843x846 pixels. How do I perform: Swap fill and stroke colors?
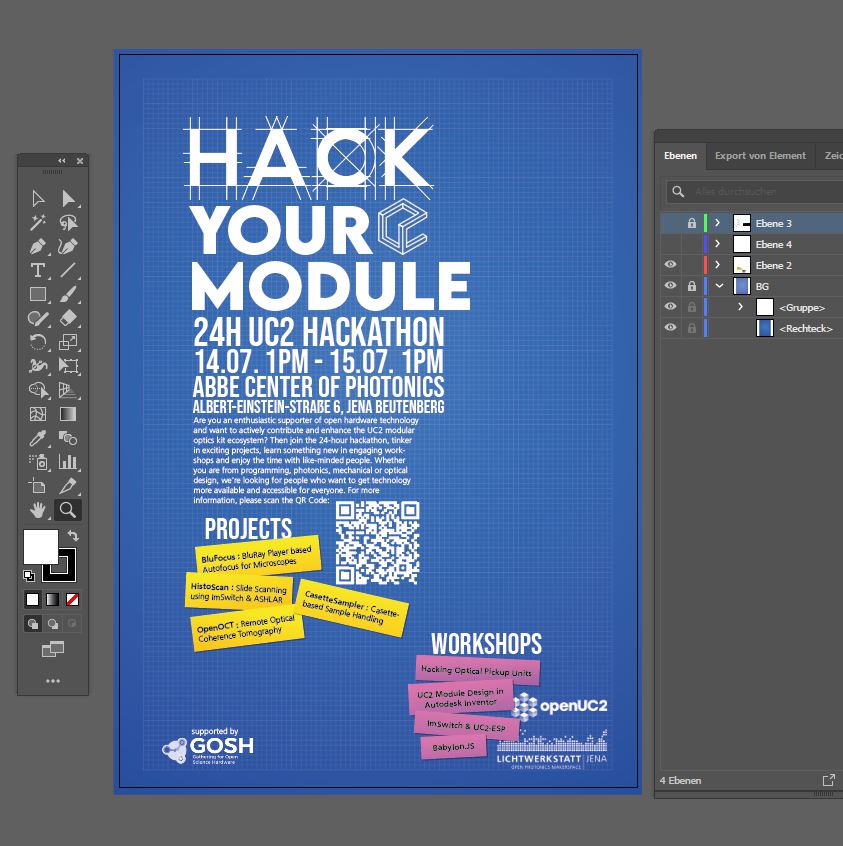(x=73, y=536)
